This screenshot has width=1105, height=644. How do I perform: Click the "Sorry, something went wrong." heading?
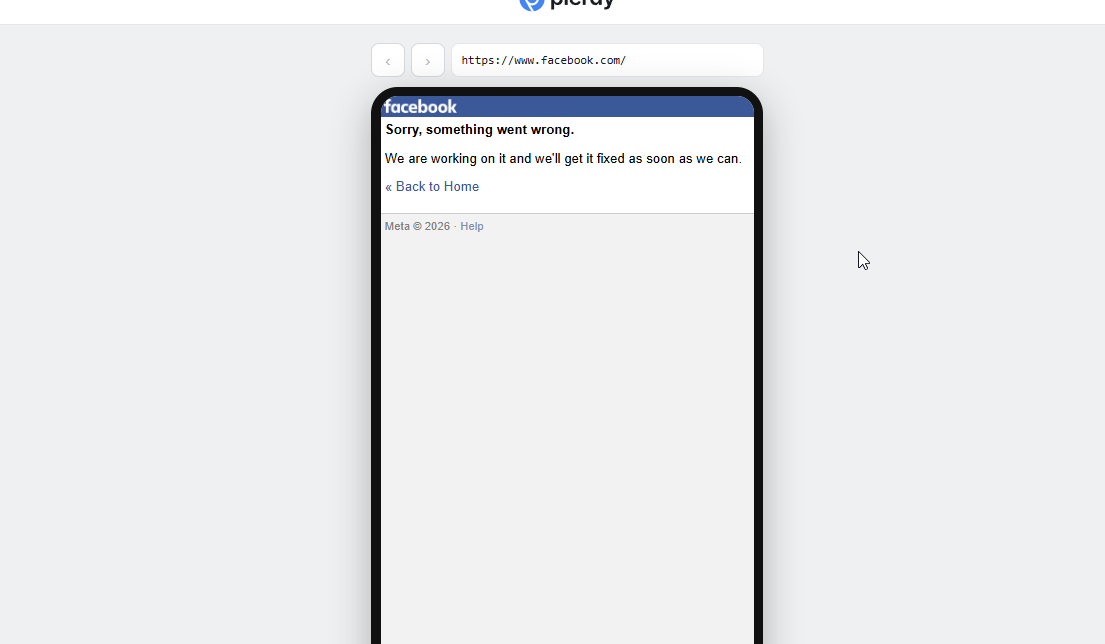[480, 130]
